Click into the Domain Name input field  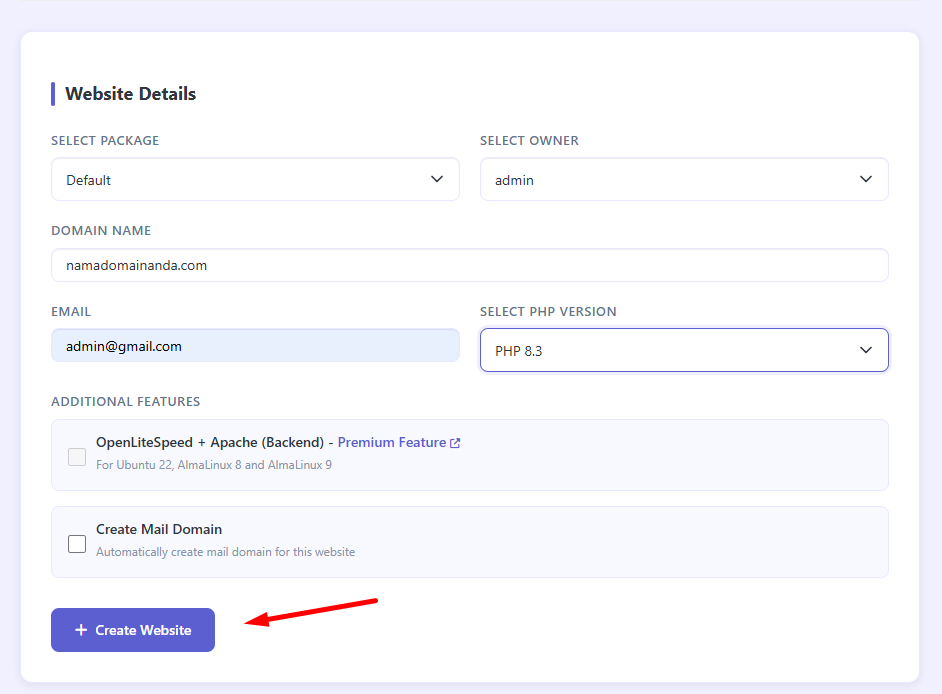[469, 266]
